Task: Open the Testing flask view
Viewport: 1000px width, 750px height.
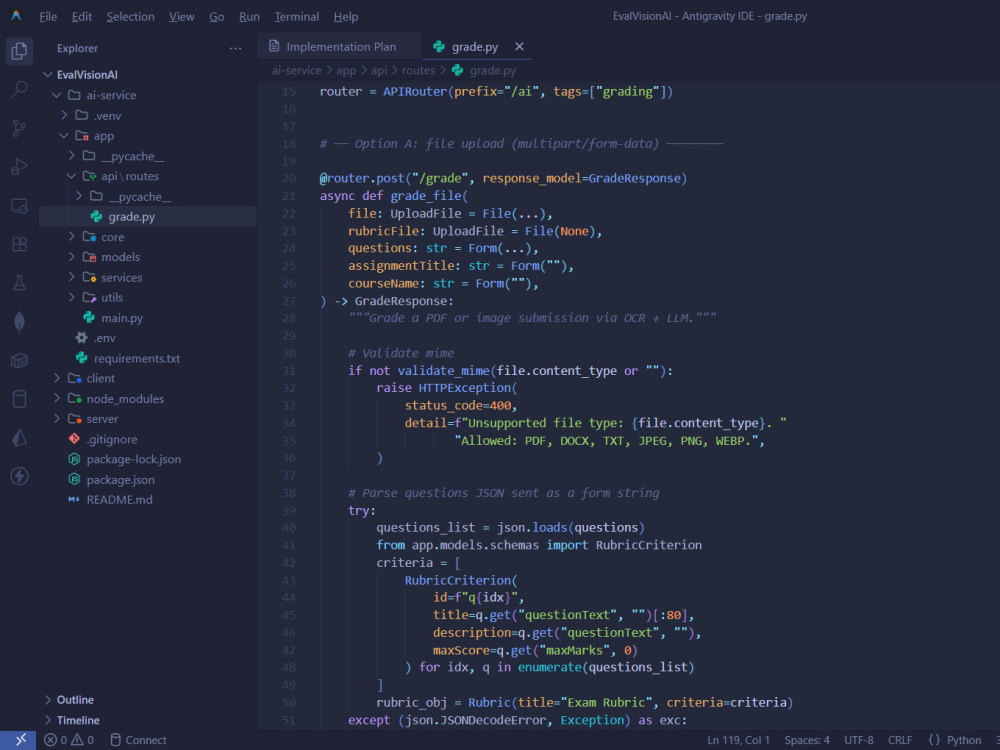Action: [19, 283]
